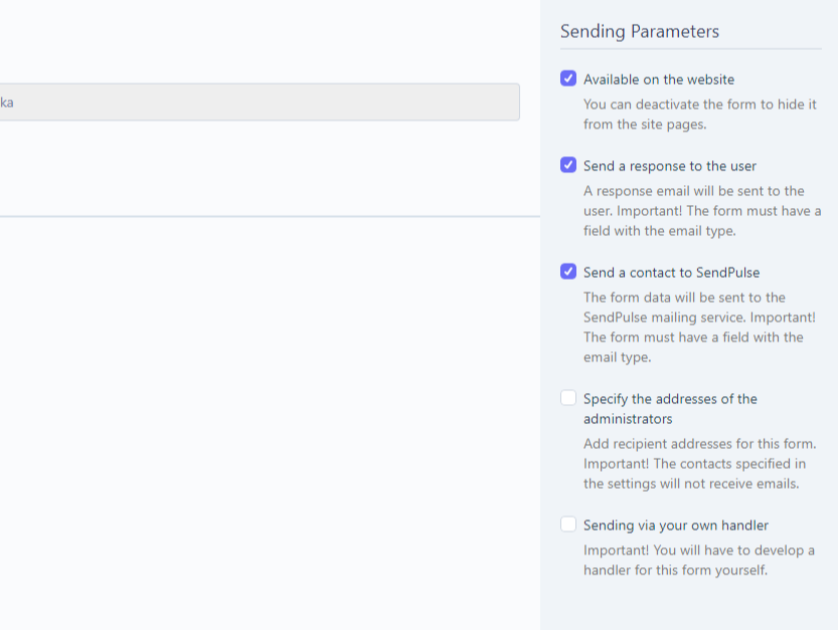The height and width of the screenshot is (630, 838).
Task: Click the 'Add recipient addresses for this form' description
Action: point(700,463)
